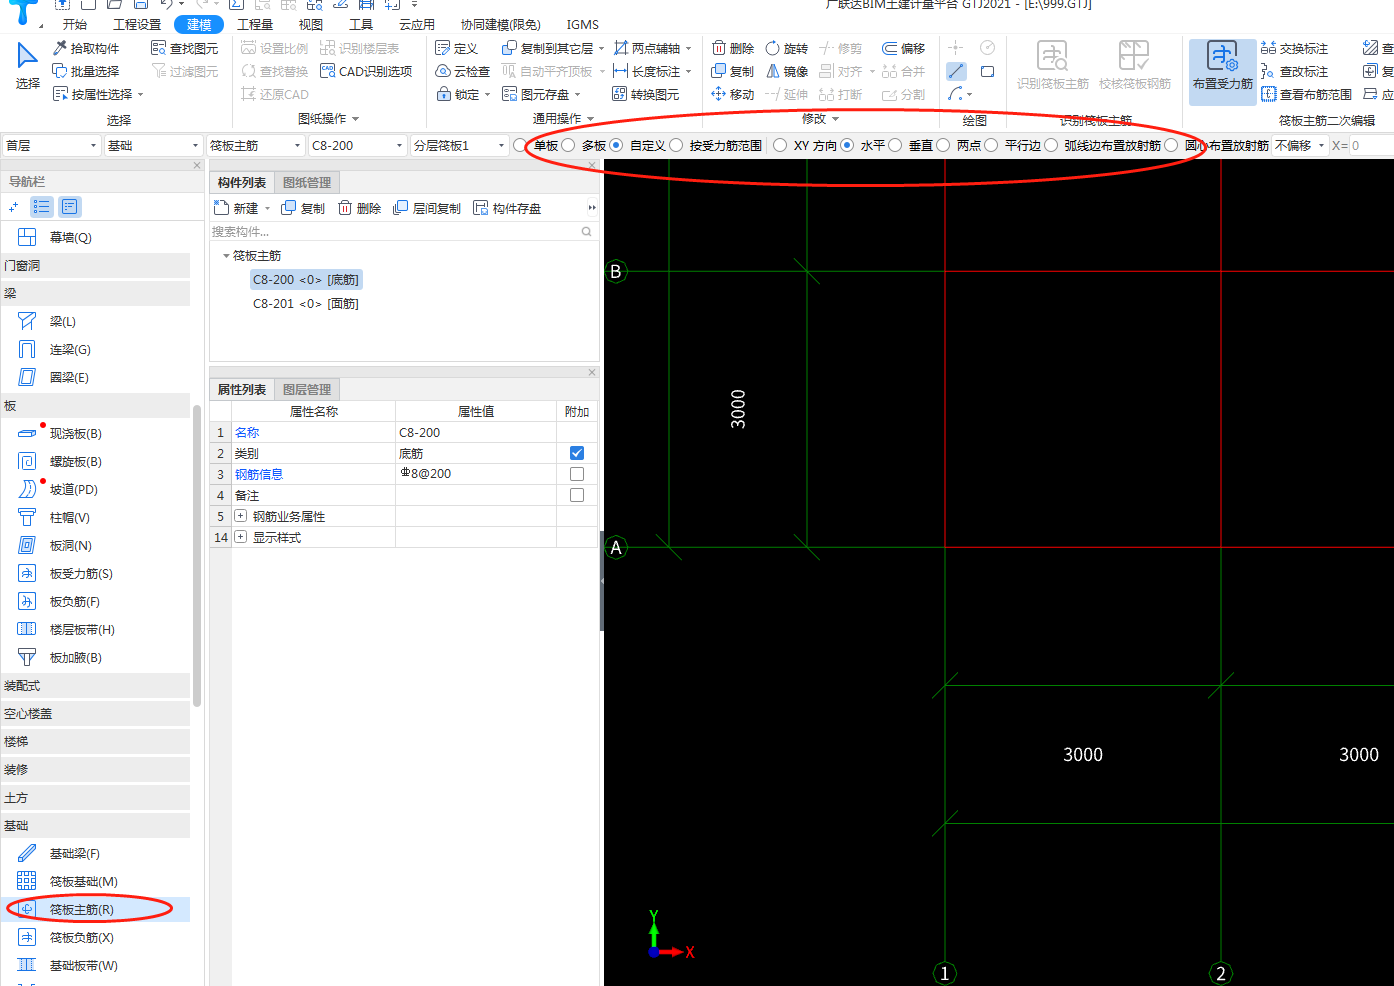
Task: Select the 镜像 mirror tool
Action: tap(787, 71)
